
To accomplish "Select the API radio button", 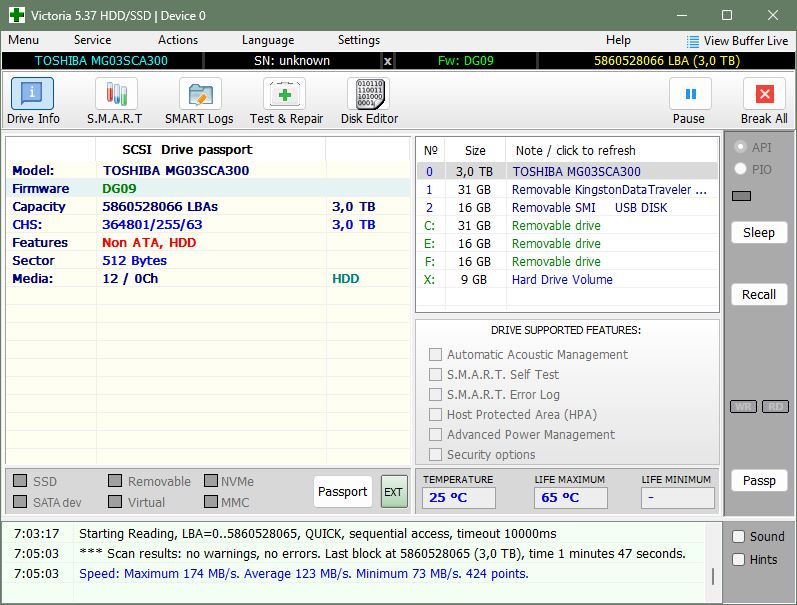I will pos(741,147).
